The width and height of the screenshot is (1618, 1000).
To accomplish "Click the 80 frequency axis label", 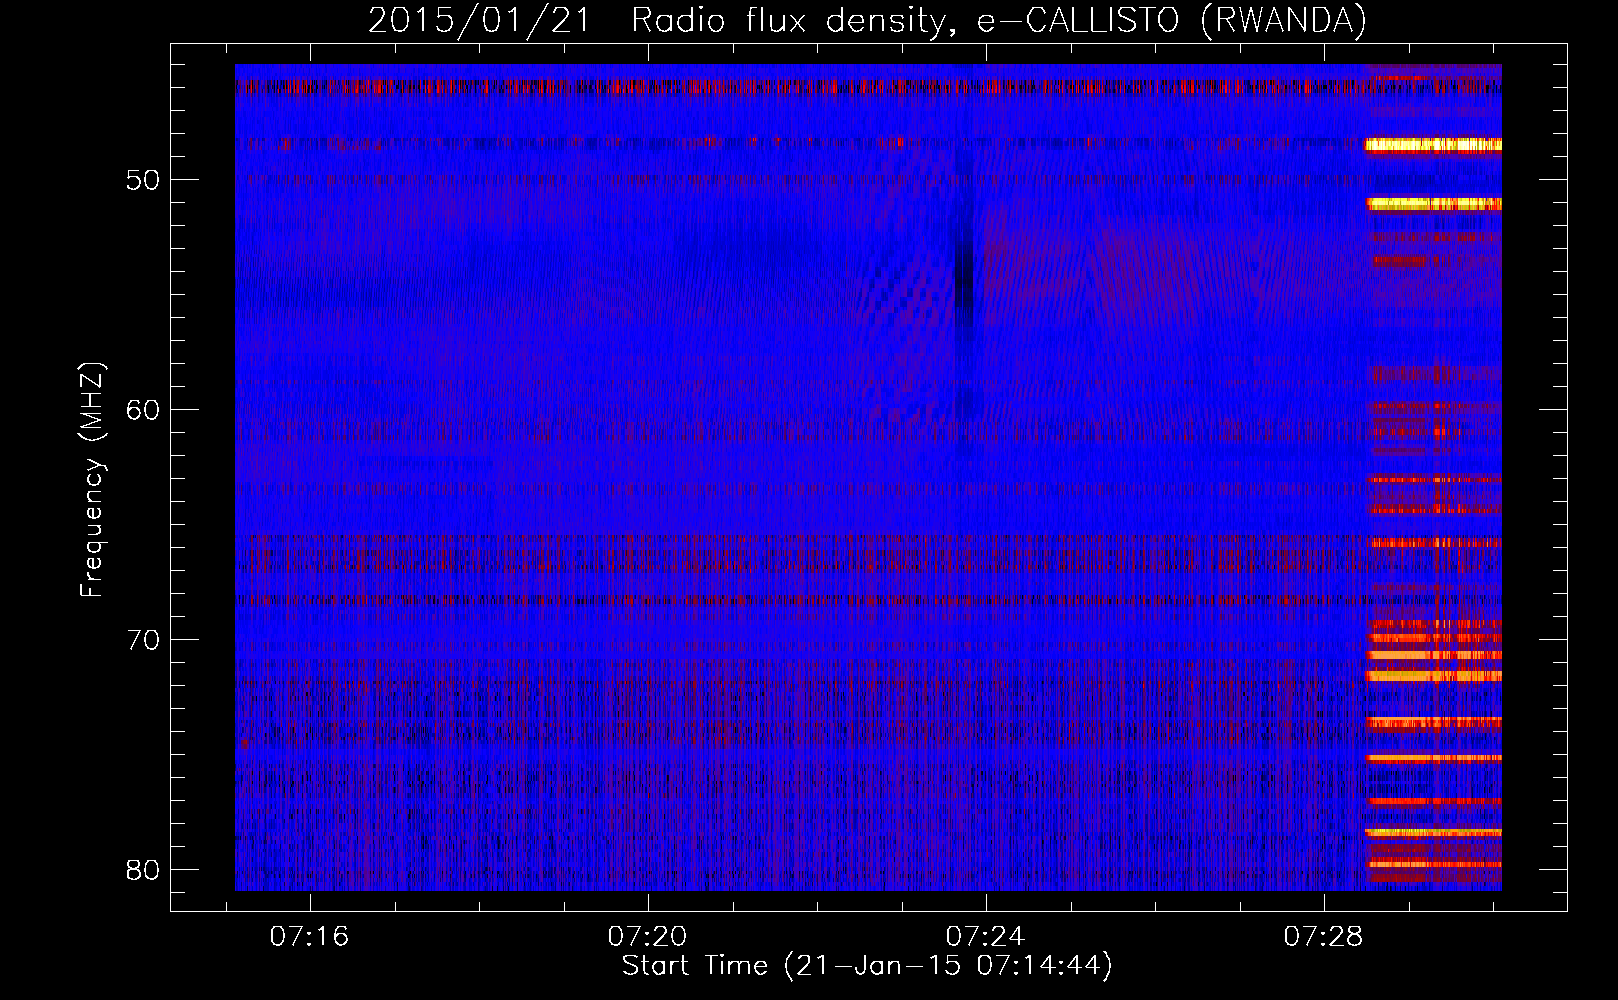I will coord(143,870).
